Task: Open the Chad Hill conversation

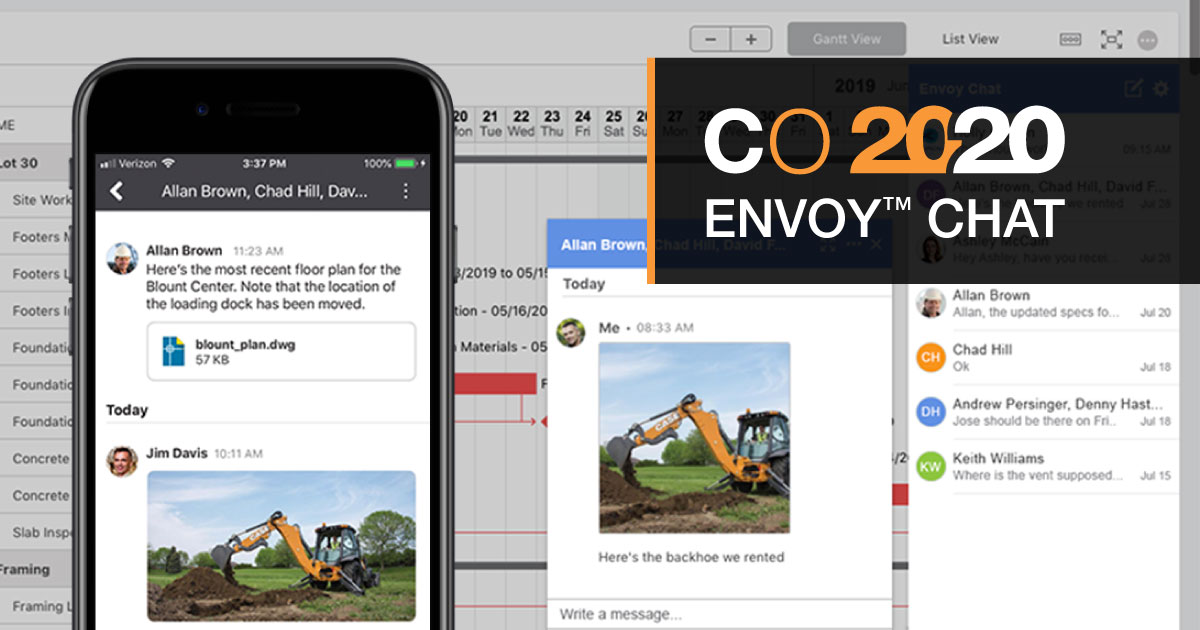Action: pyautogui.click(x=1043, y=357)
